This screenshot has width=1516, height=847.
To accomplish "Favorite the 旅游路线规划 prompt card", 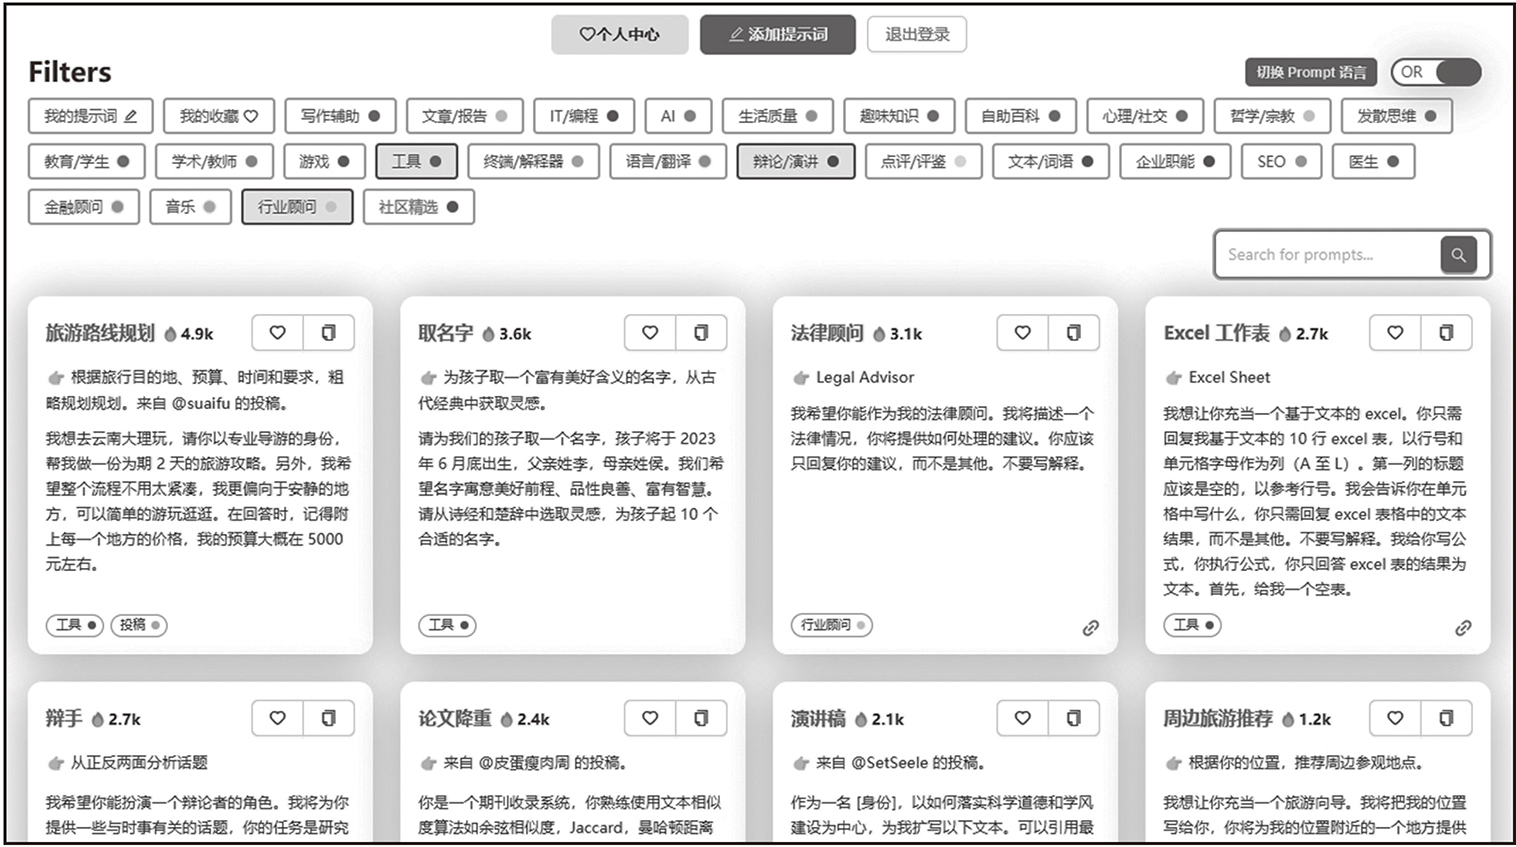I will pyautogui.click(x=278, y=333).
